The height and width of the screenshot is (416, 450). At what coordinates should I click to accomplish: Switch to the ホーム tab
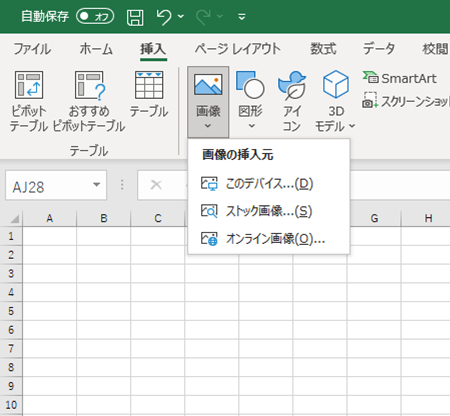[96, 49]
